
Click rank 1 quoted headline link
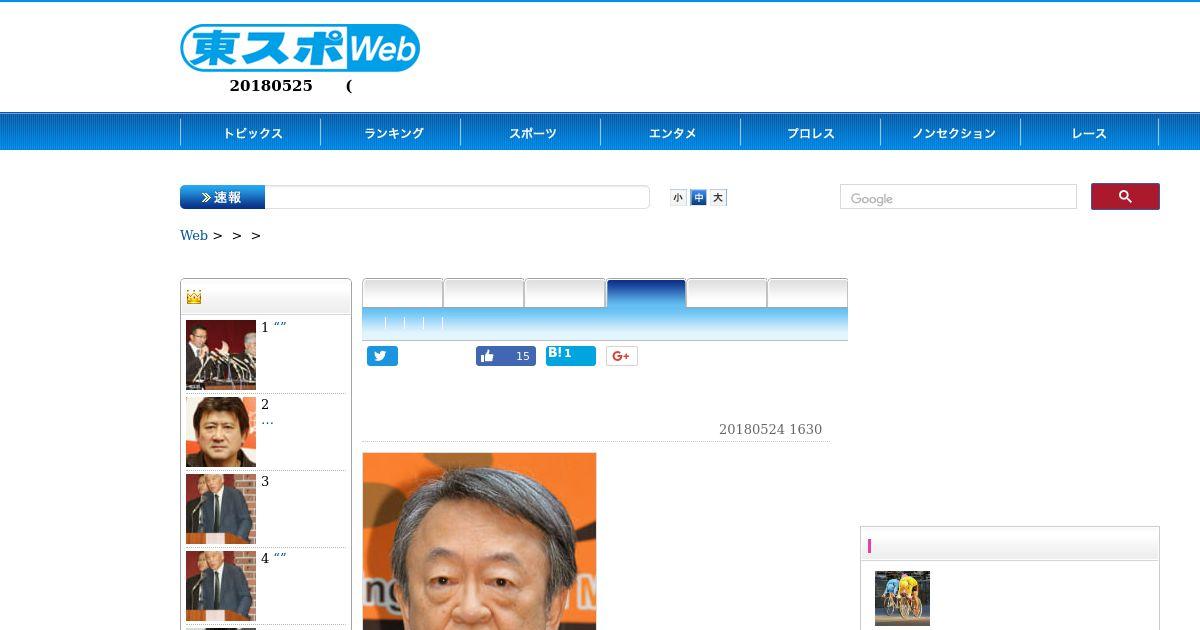[280, 327]
